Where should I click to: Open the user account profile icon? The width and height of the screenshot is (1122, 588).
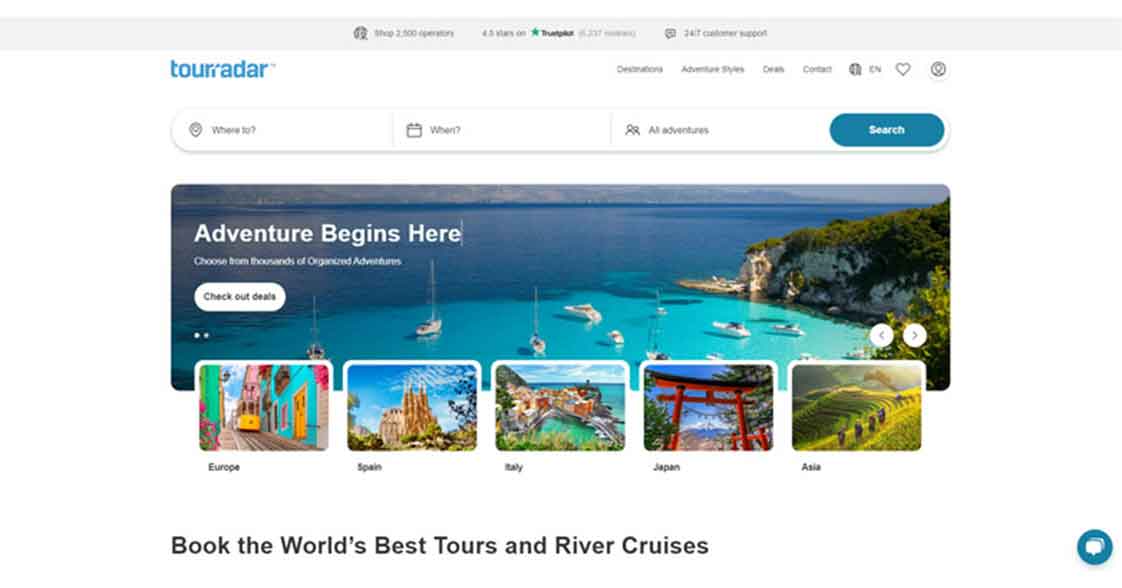(x=938, y=69)
